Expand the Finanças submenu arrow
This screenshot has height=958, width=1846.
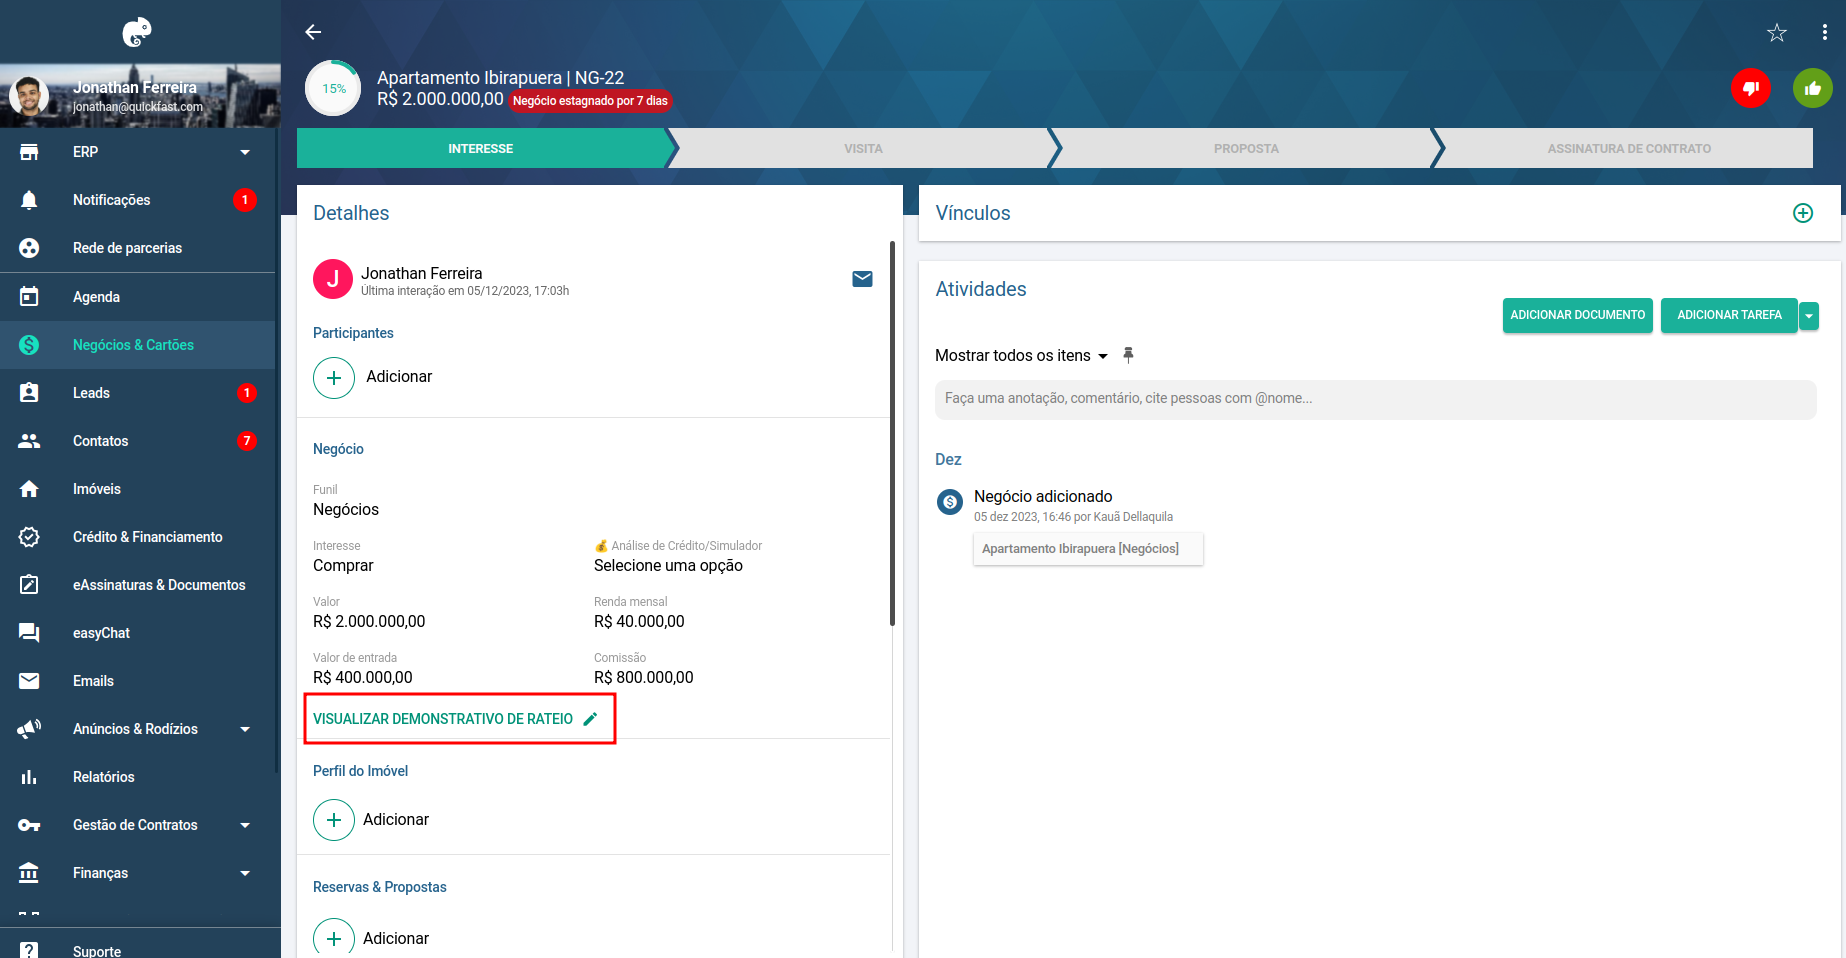(x=245, y=873)
